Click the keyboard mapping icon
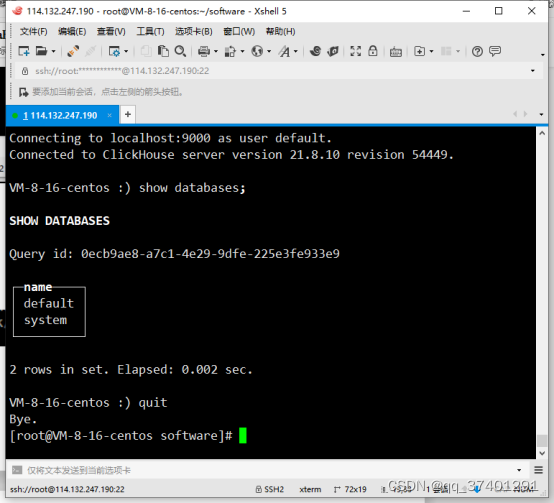The image size is (554, 503). click(x=396, y=52)
